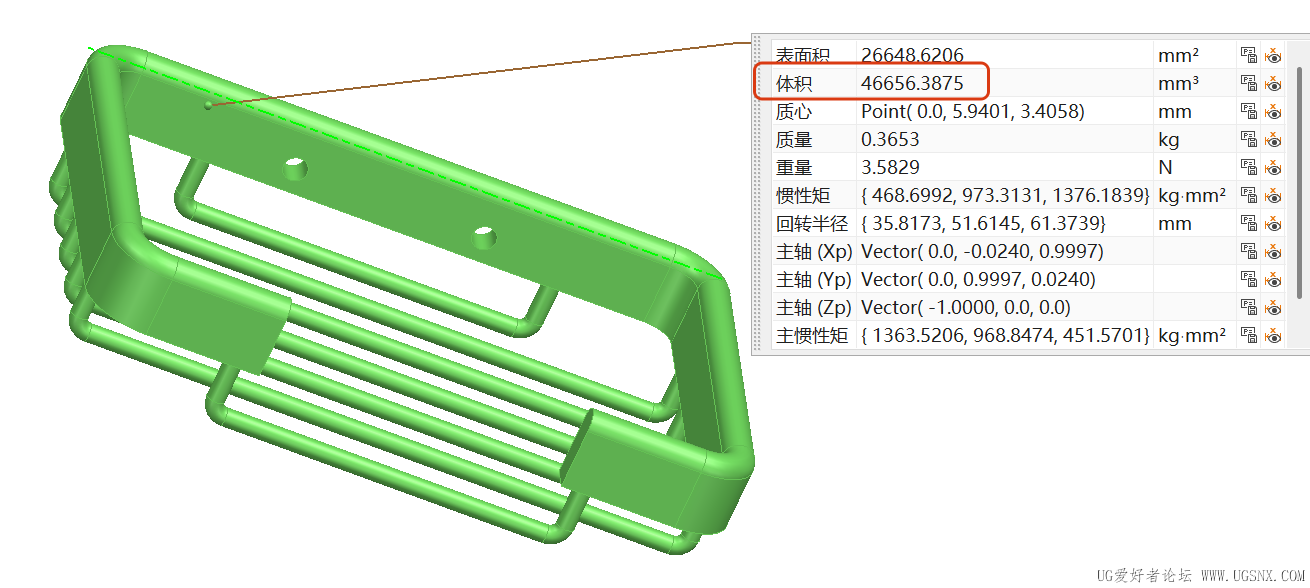Create expression from the 质量 mass row
The height and width of the screenshot is (588, 1310).
click(1250, 139)
